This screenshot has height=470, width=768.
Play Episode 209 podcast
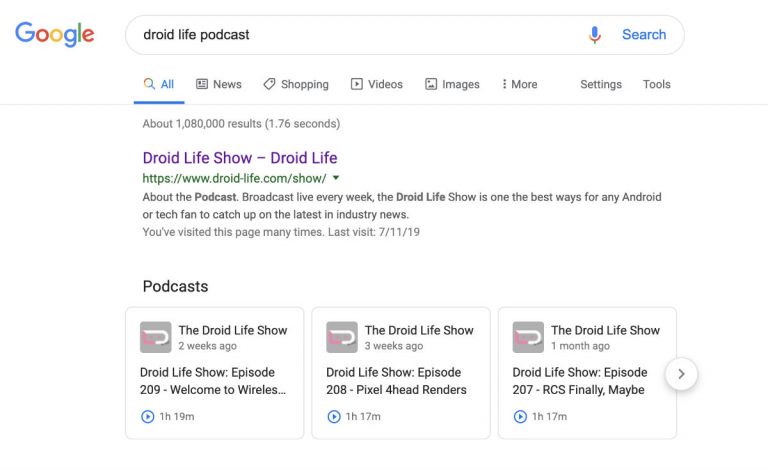pyautogui.click(x=148, y=416)
